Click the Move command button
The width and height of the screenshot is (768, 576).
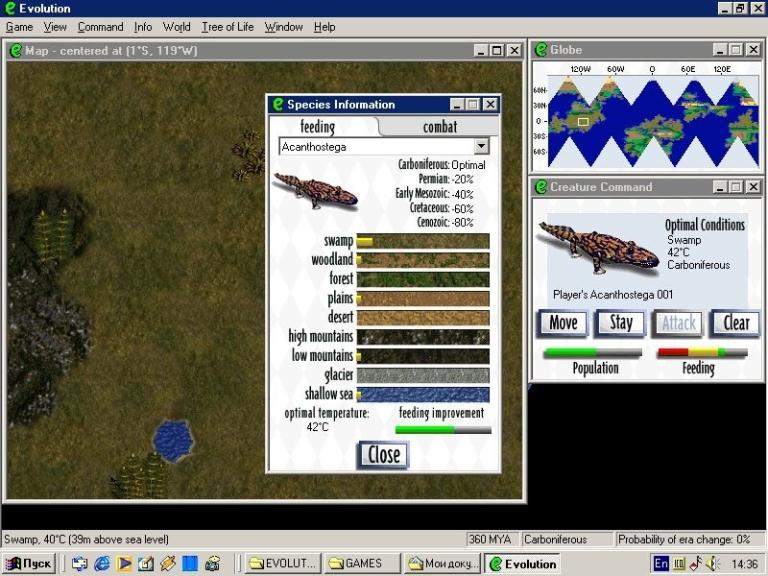tap(562, 323)
